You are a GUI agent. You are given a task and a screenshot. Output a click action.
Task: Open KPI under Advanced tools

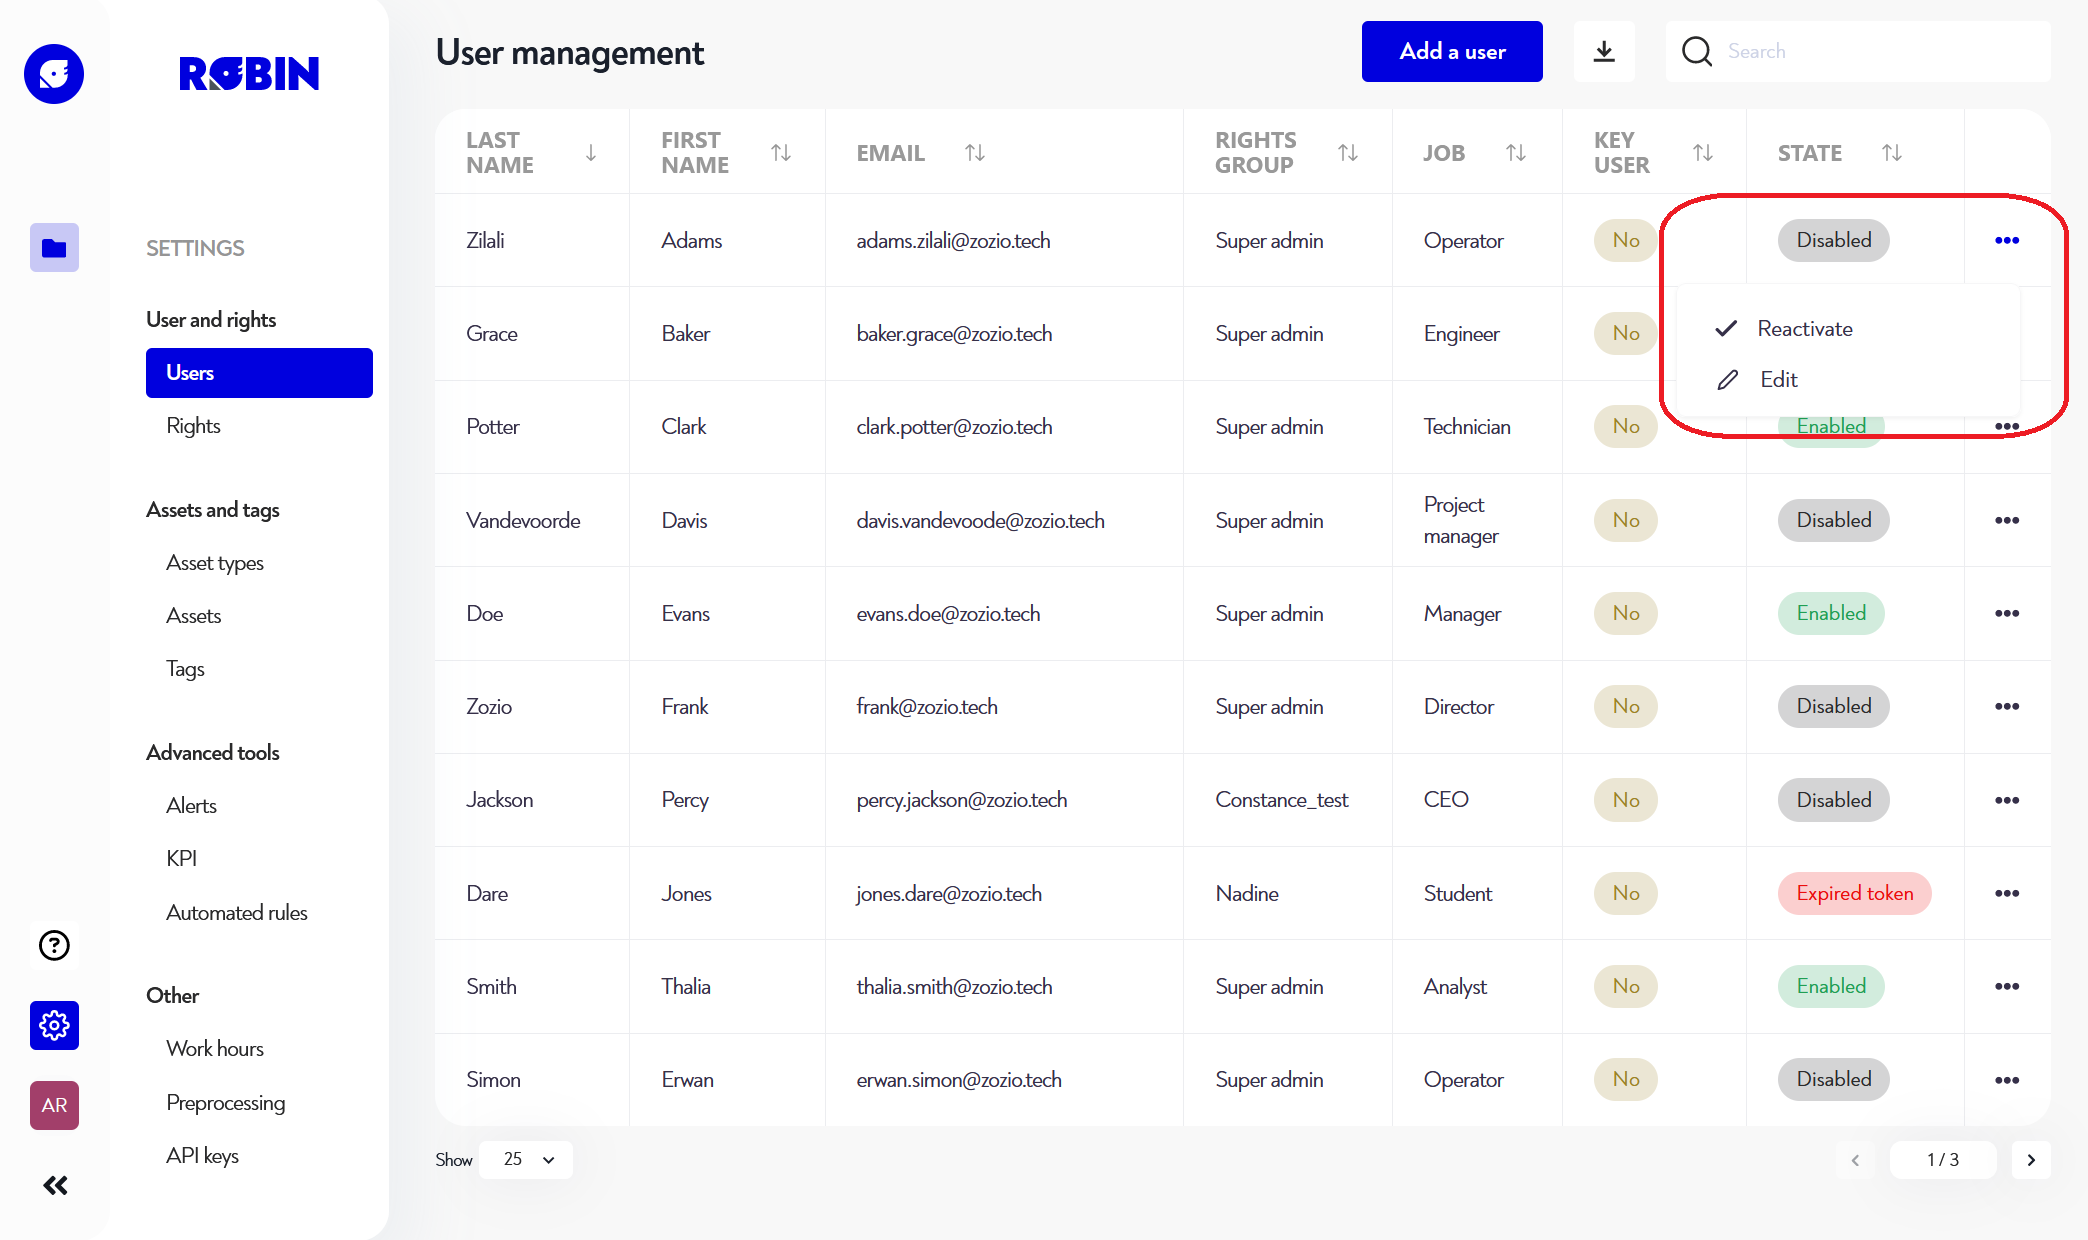(181, 859)
